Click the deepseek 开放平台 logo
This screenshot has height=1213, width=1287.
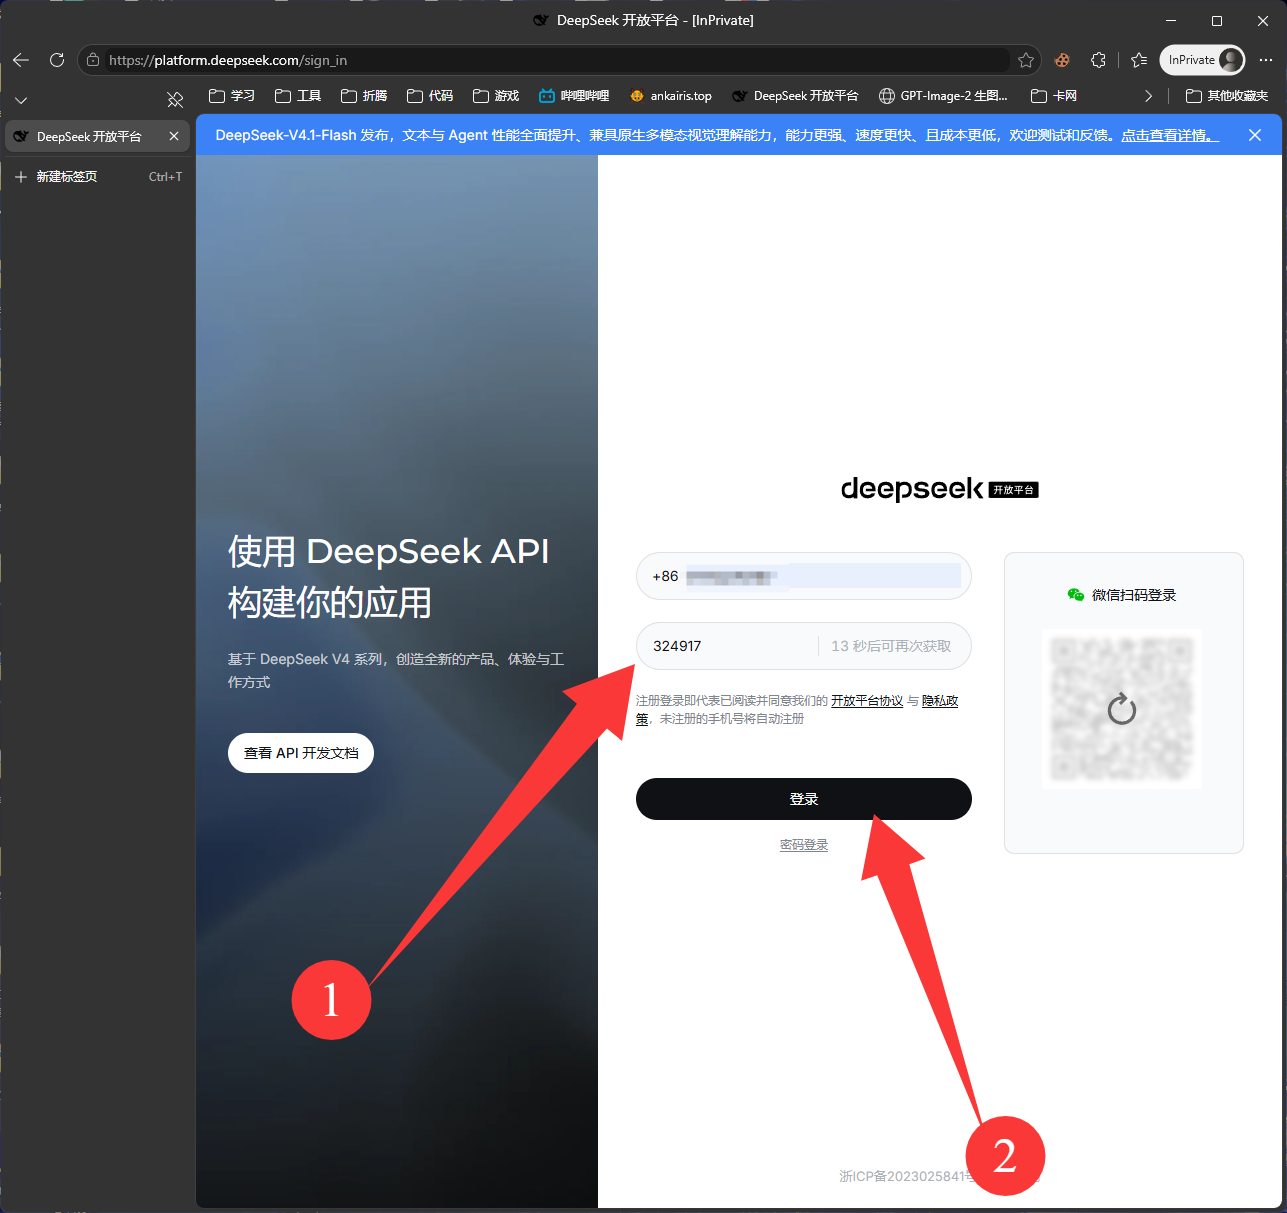click(940, 489)
